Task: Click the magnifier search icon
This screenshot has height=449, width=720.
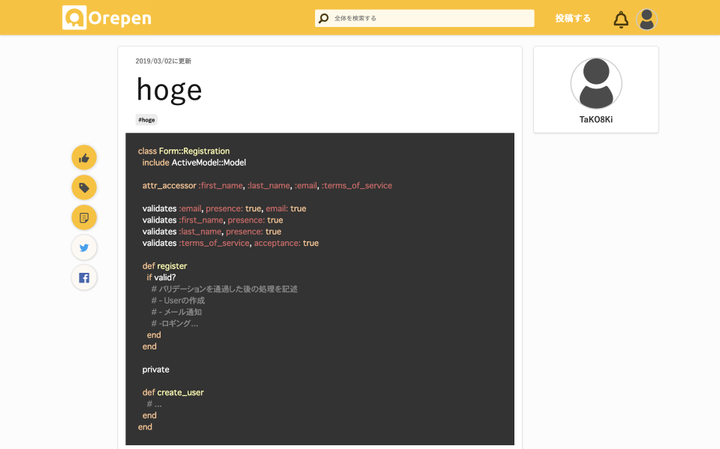Action: pyautogui.click(x=323, y=18)
